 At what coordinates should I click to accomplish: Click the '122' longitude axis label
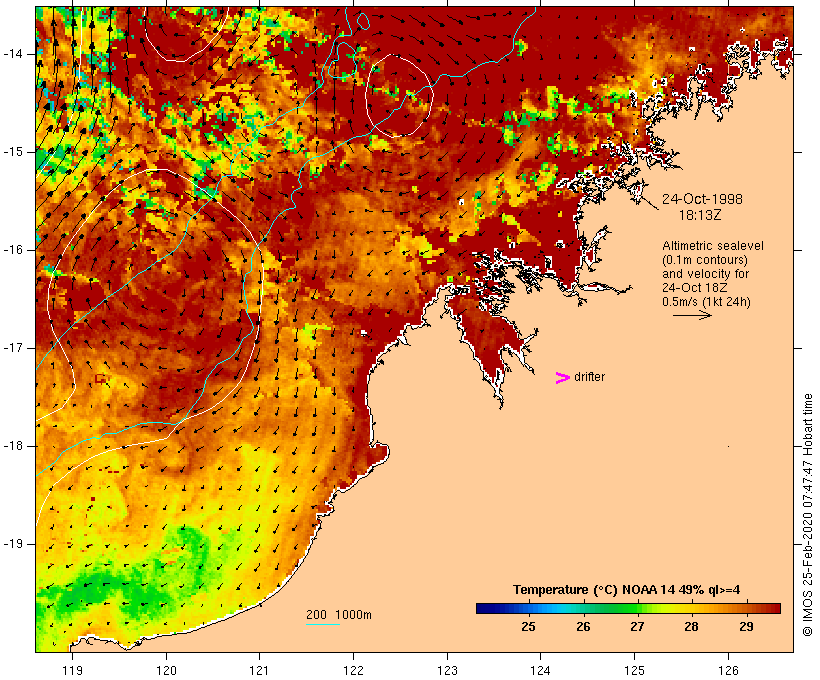(x=354, y=670)
